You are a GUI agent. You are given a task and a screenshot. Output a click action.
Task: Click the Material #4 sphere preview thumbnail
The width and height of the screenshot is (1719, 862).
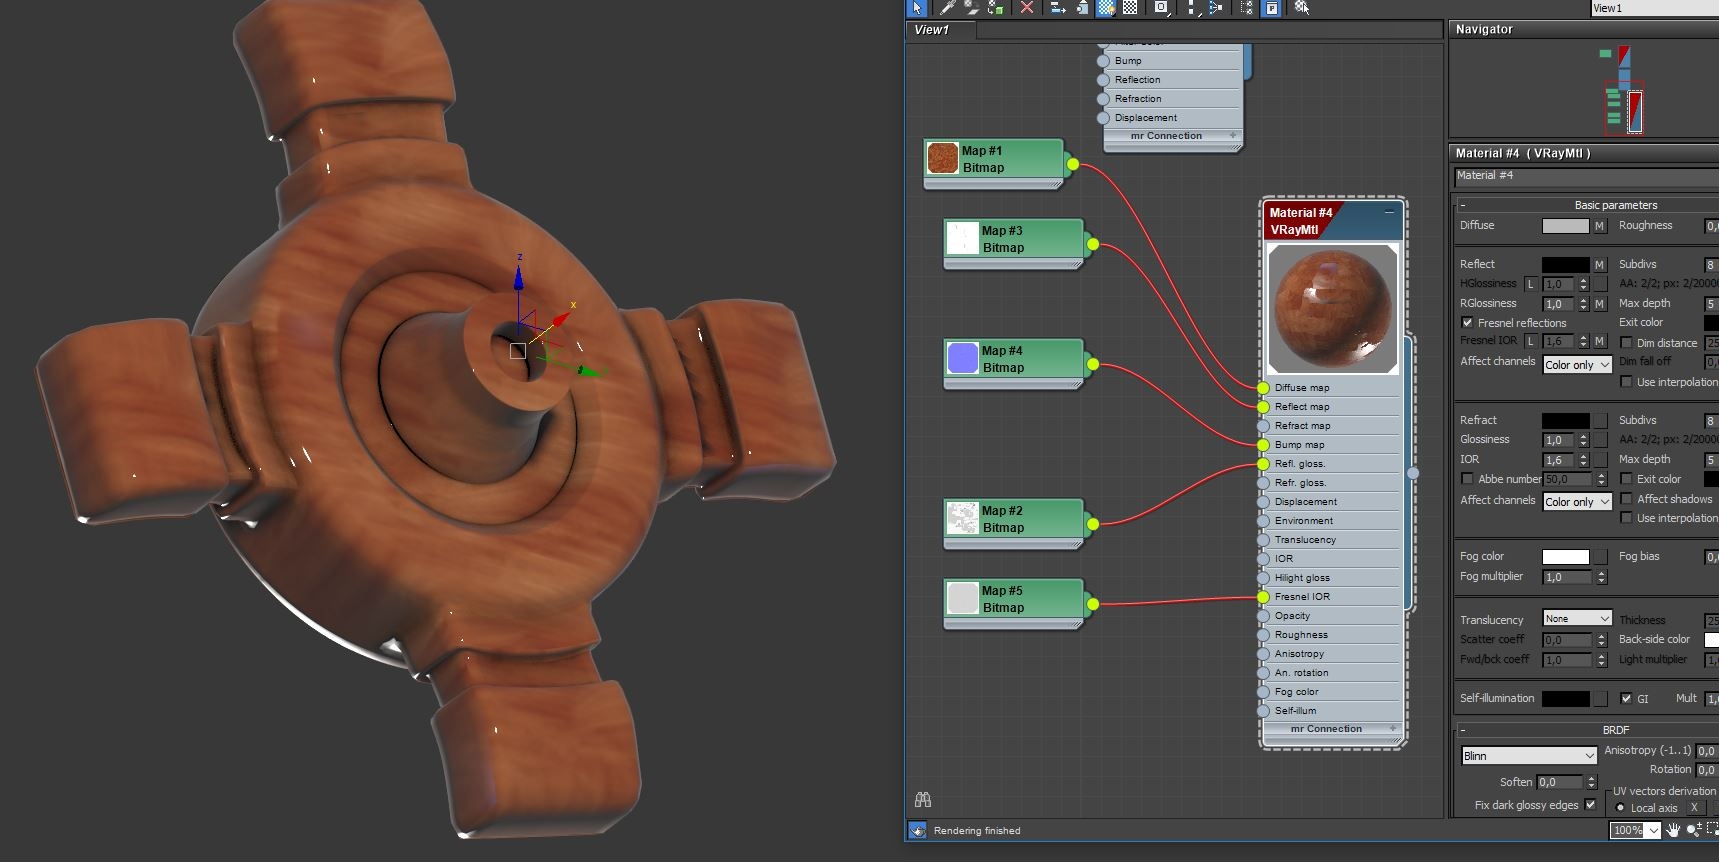pos(1332,309)
